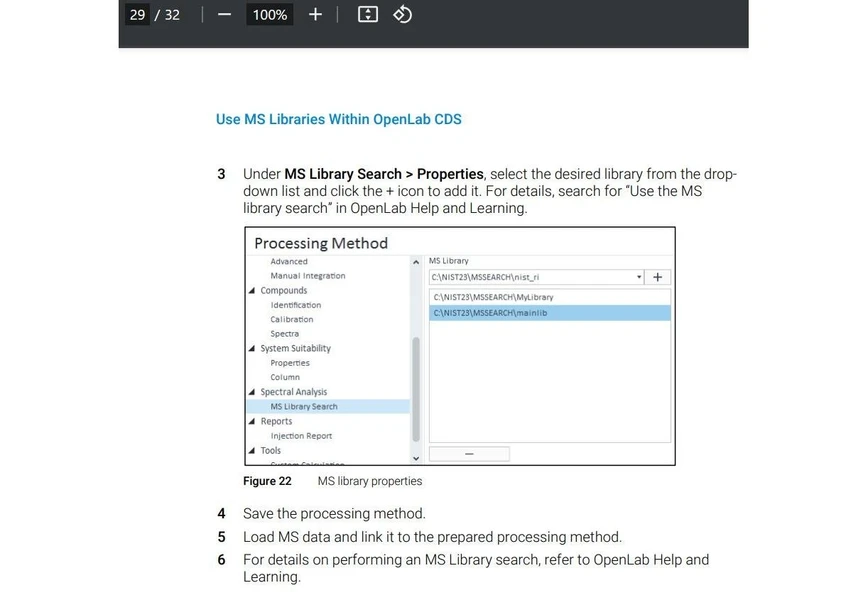Collapse the Reports section
This screenshot has height=592, width=846.
click(x=252, y=421)
